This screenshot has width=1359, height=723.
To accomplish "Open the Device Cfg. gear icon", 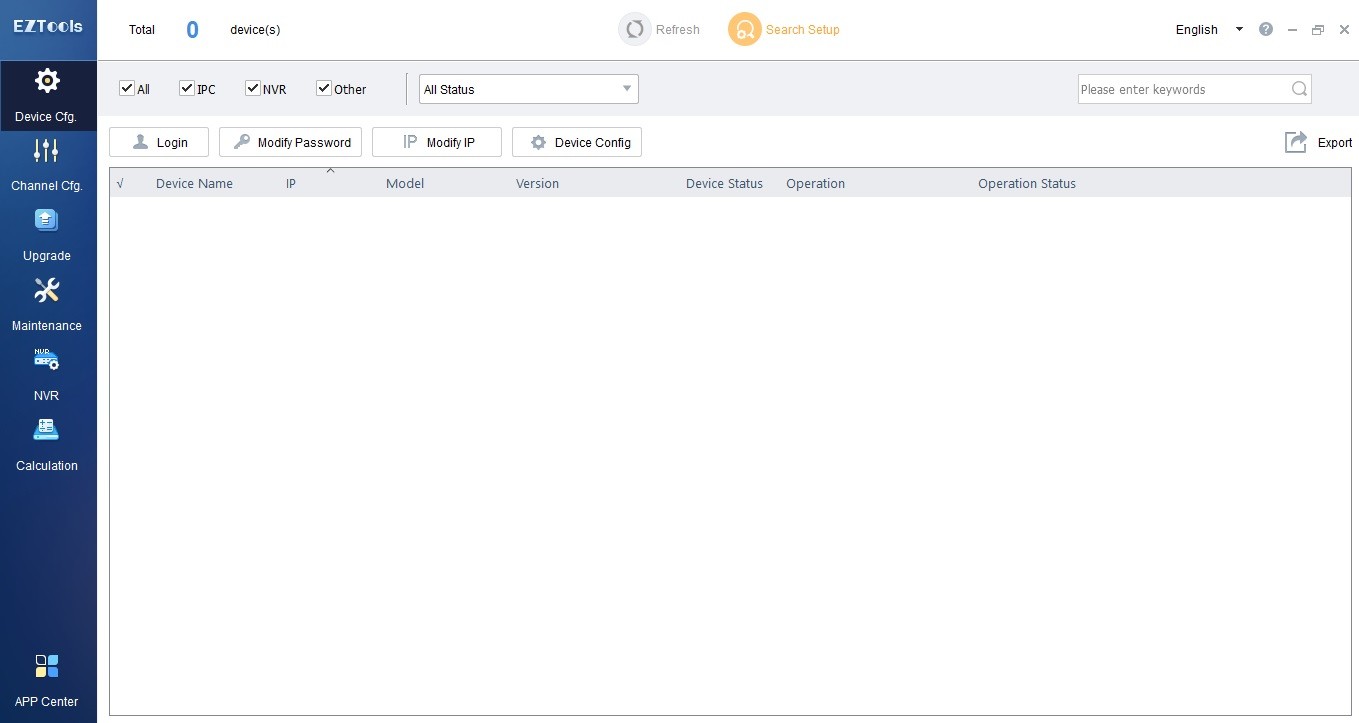I will (47, 81).
